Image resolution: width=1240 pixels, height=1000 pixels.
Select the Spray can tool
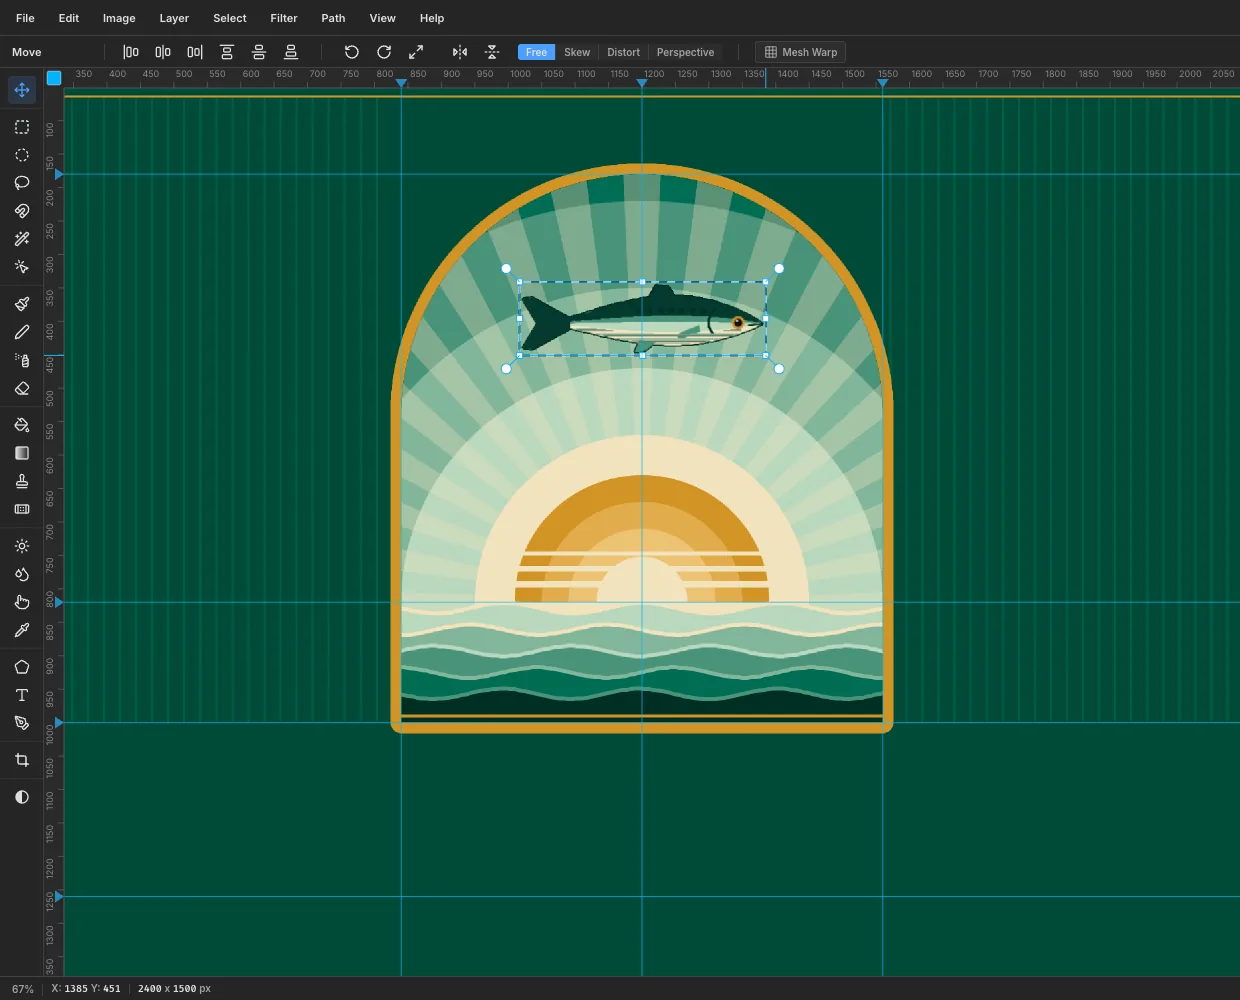point(22,360)
